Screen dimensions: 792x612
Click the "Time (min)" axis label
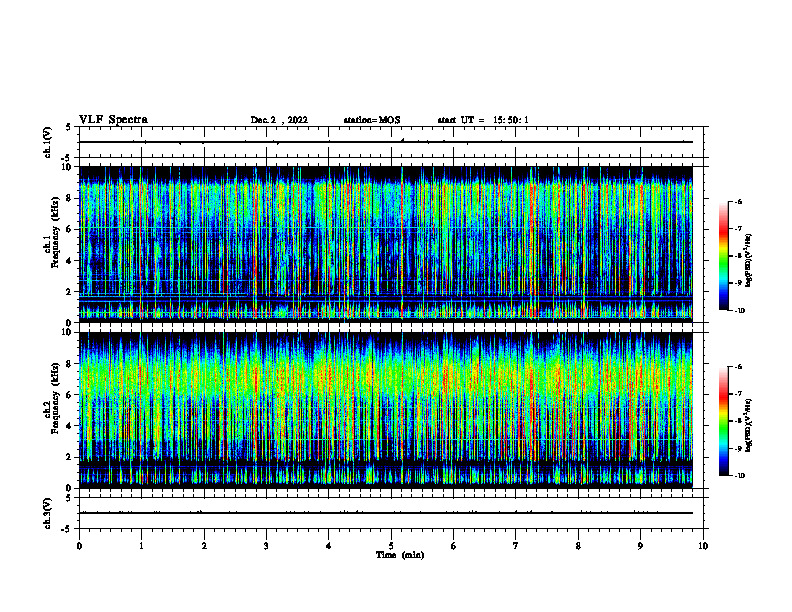[400, 555]
